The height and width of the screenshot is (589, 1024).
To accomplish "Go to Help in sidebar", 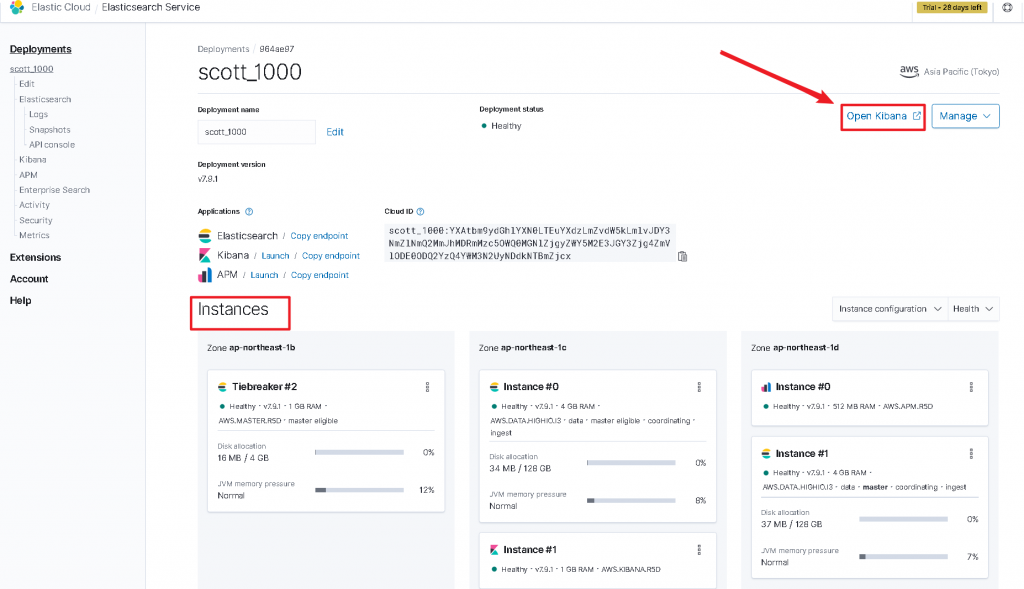I will coord(20,300).
